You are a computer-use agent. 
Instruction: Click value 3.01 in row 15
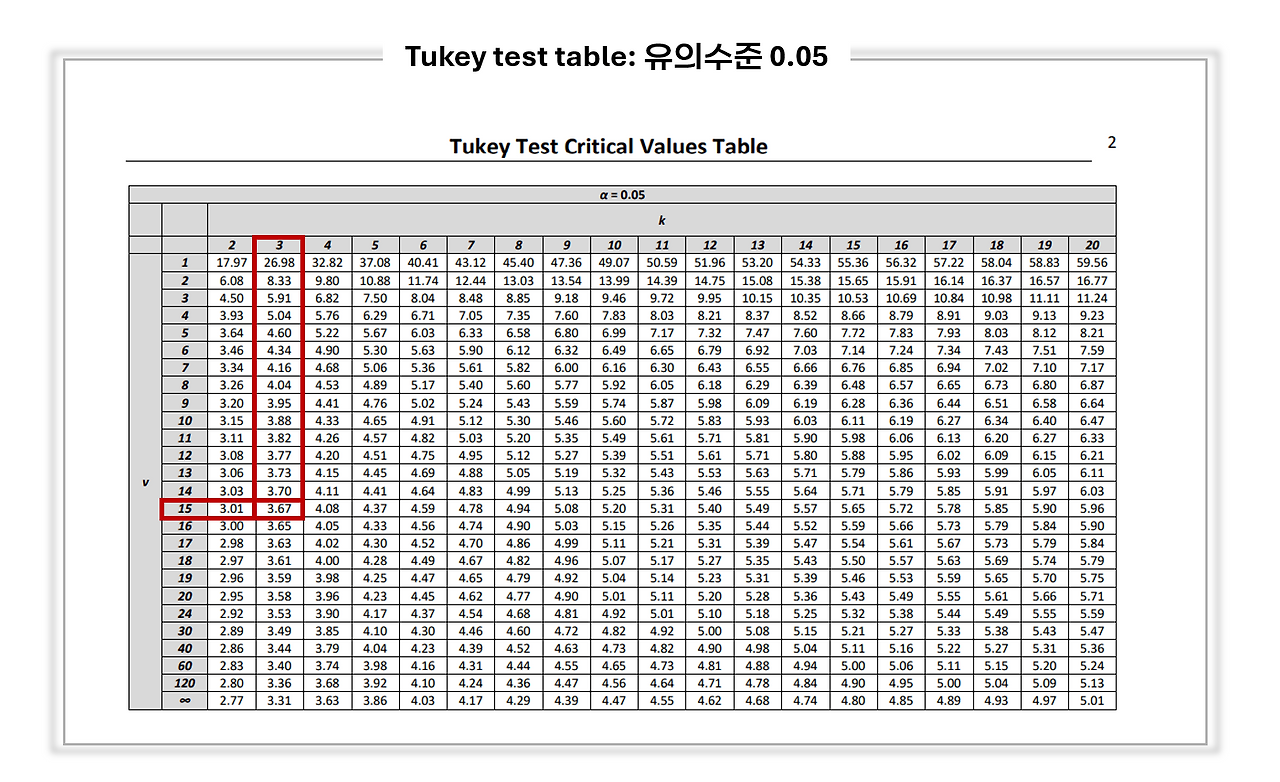click(x=232, y=509)
